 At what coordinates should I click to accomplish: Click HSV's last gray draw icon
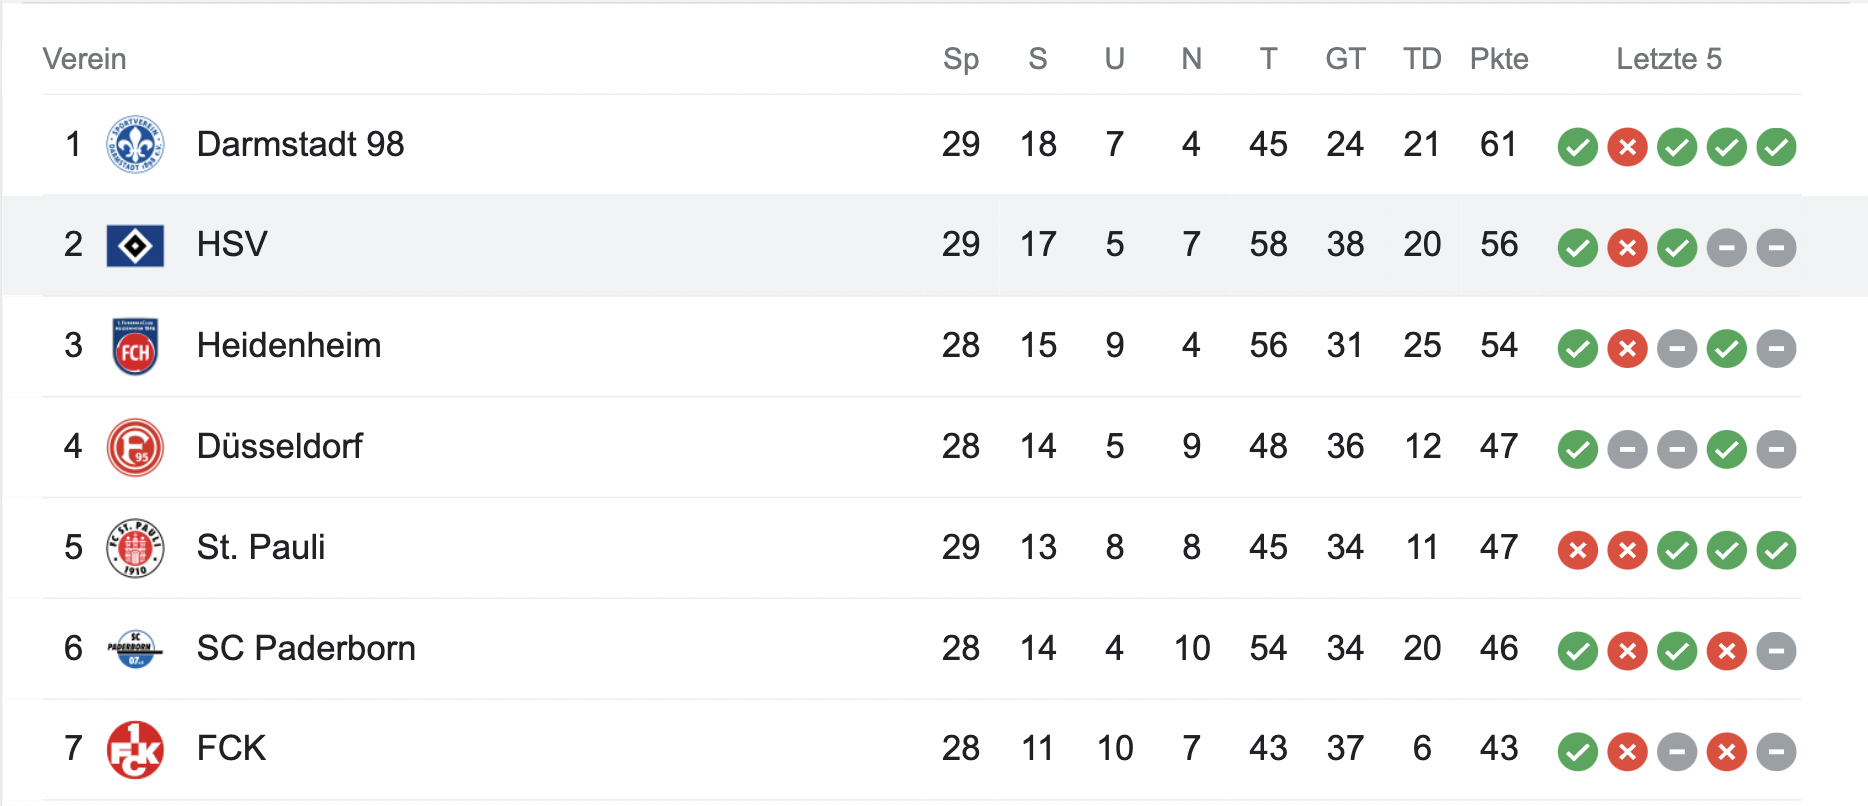[1776, 248]
